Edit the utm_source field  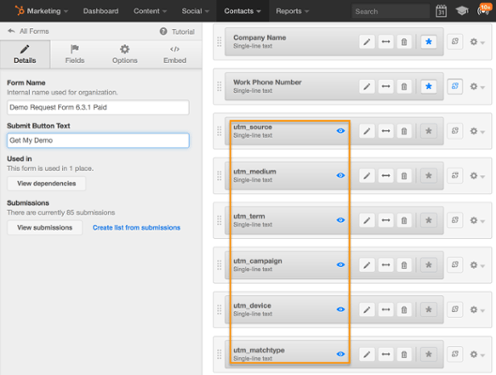(x=367, y=131)
